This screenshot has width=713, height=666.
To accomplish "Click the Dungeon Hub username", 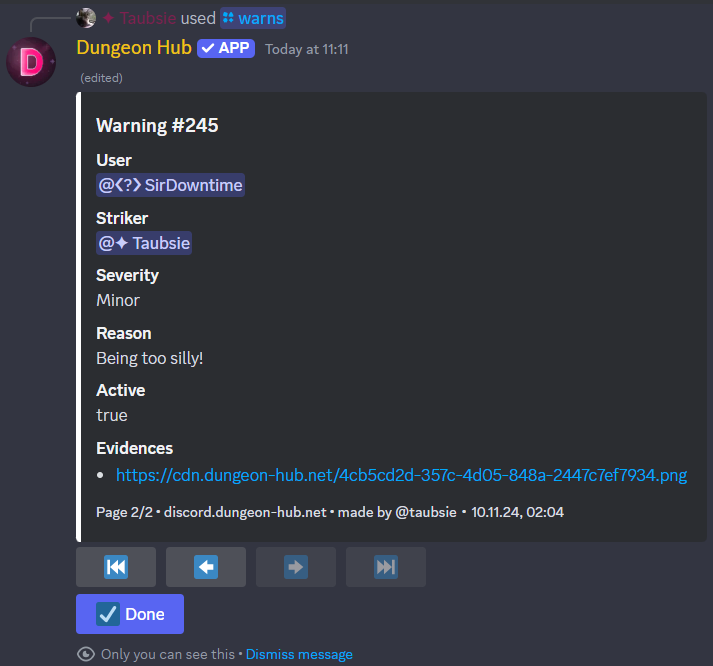I will point(134,48).
